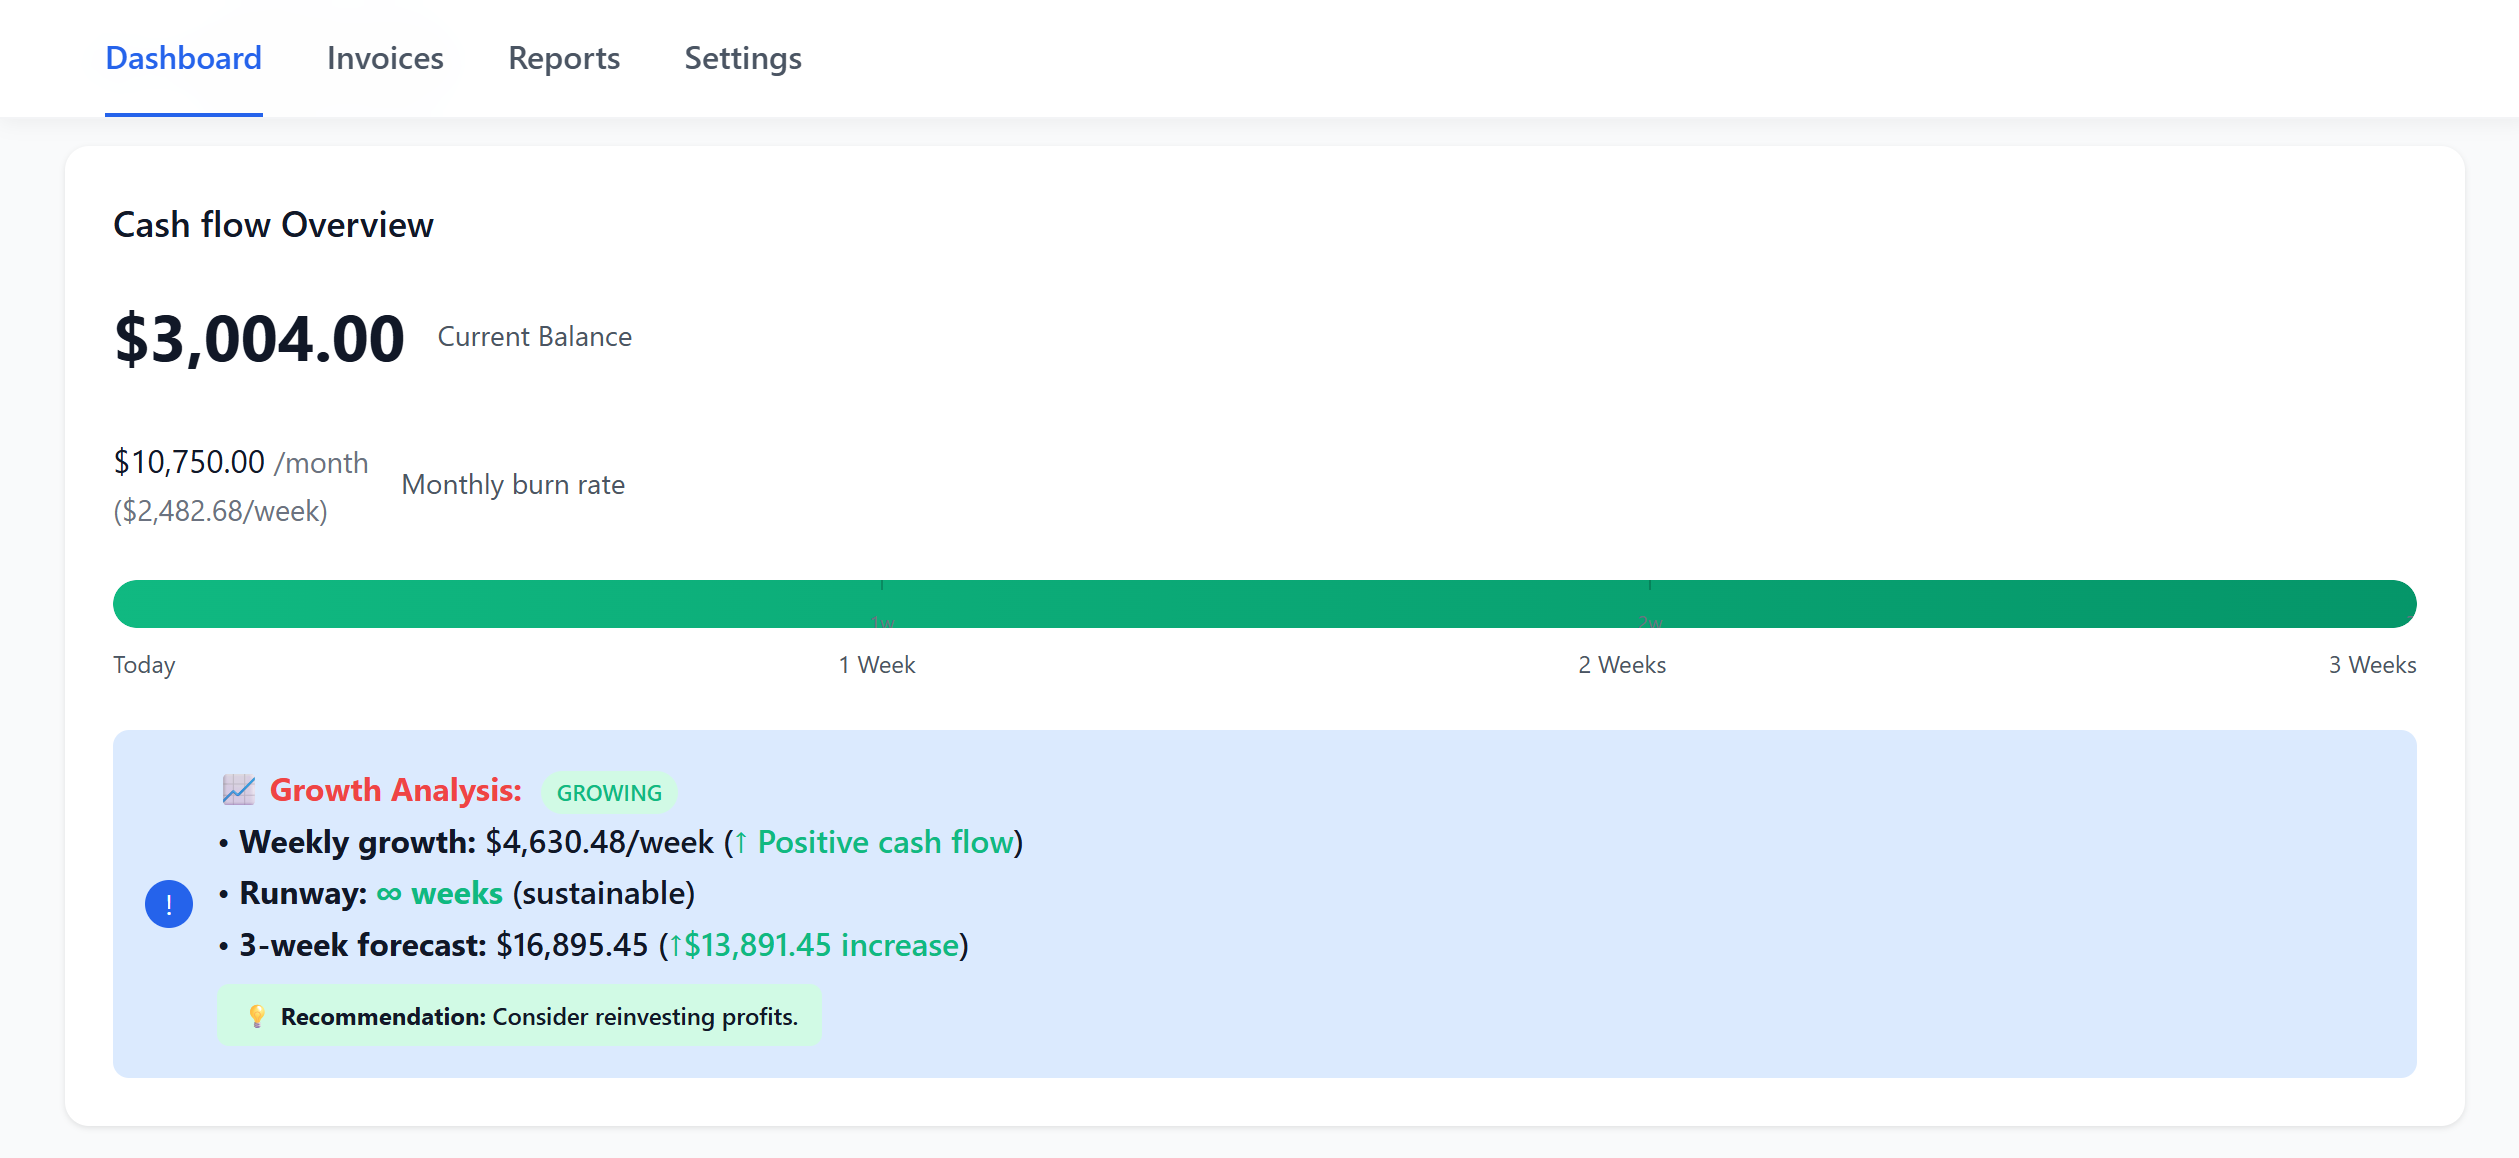Open the Positive cash flow link
Screen dimensions: 2519x1158
tap(886, 842)
